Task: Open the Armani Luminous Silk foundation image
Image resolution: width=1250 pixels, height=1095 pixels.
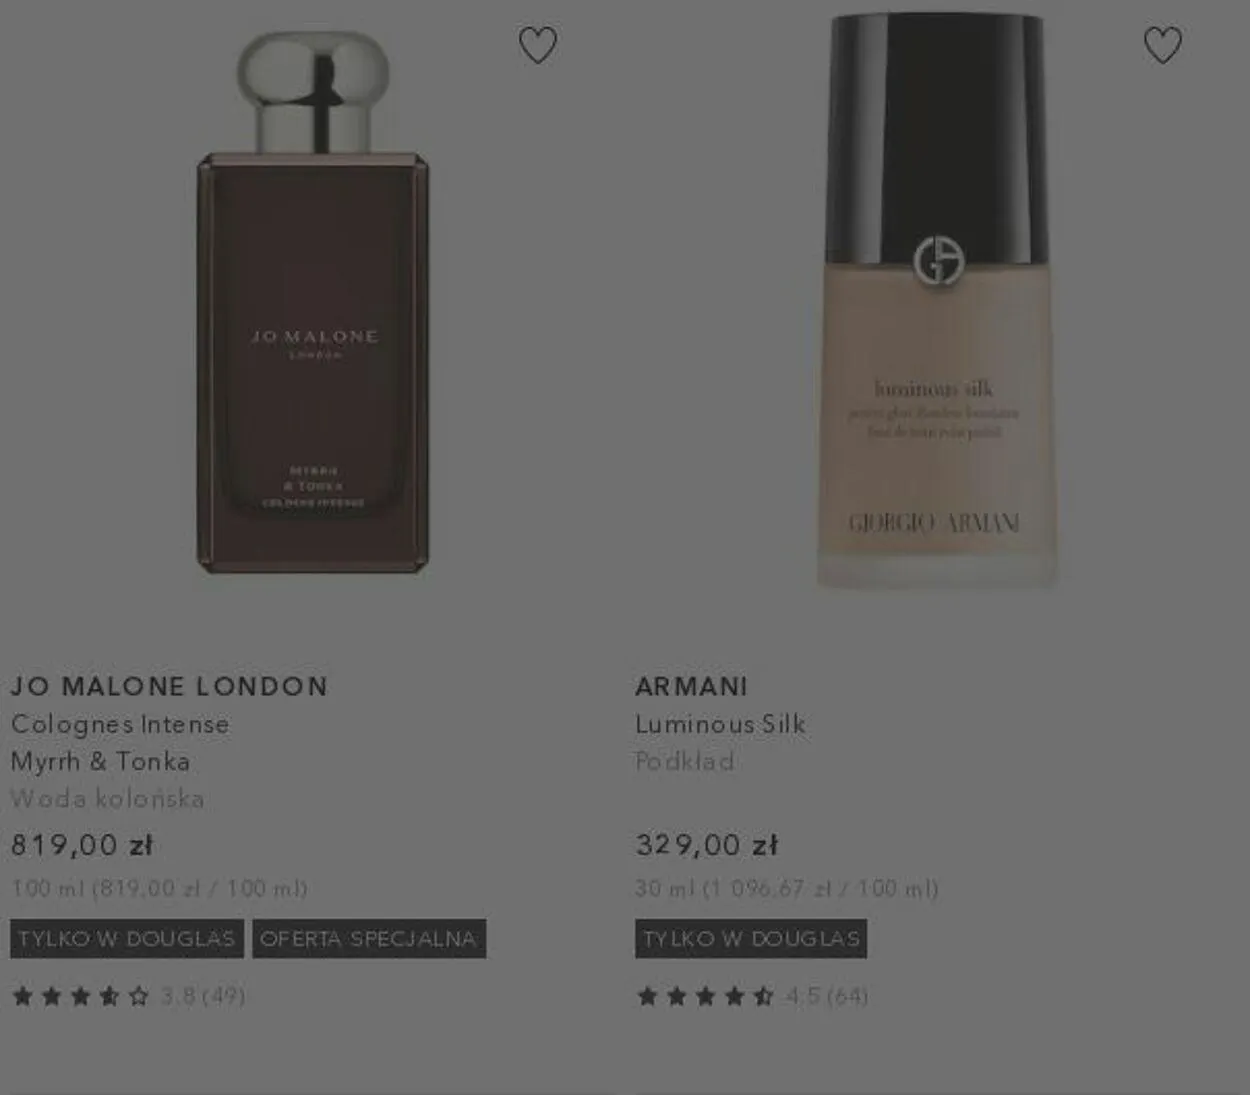Action: (x=937, y=300)
